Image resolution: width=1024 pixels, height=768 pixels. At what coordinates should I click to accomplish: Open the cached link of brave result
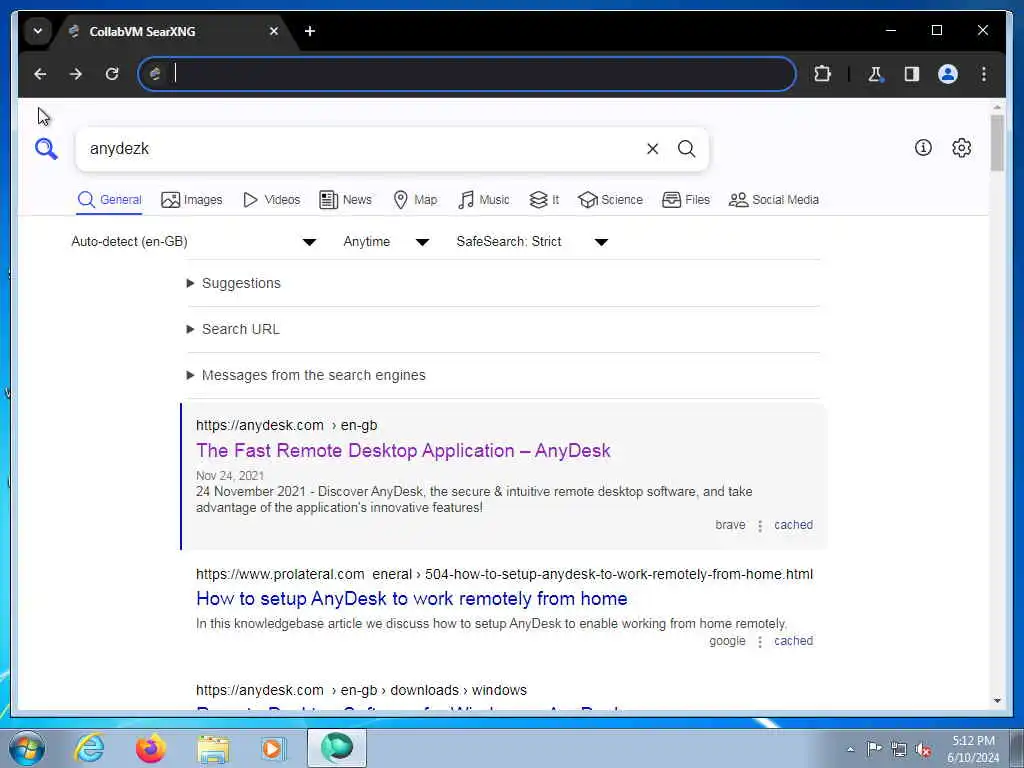(x=793, y=525)
